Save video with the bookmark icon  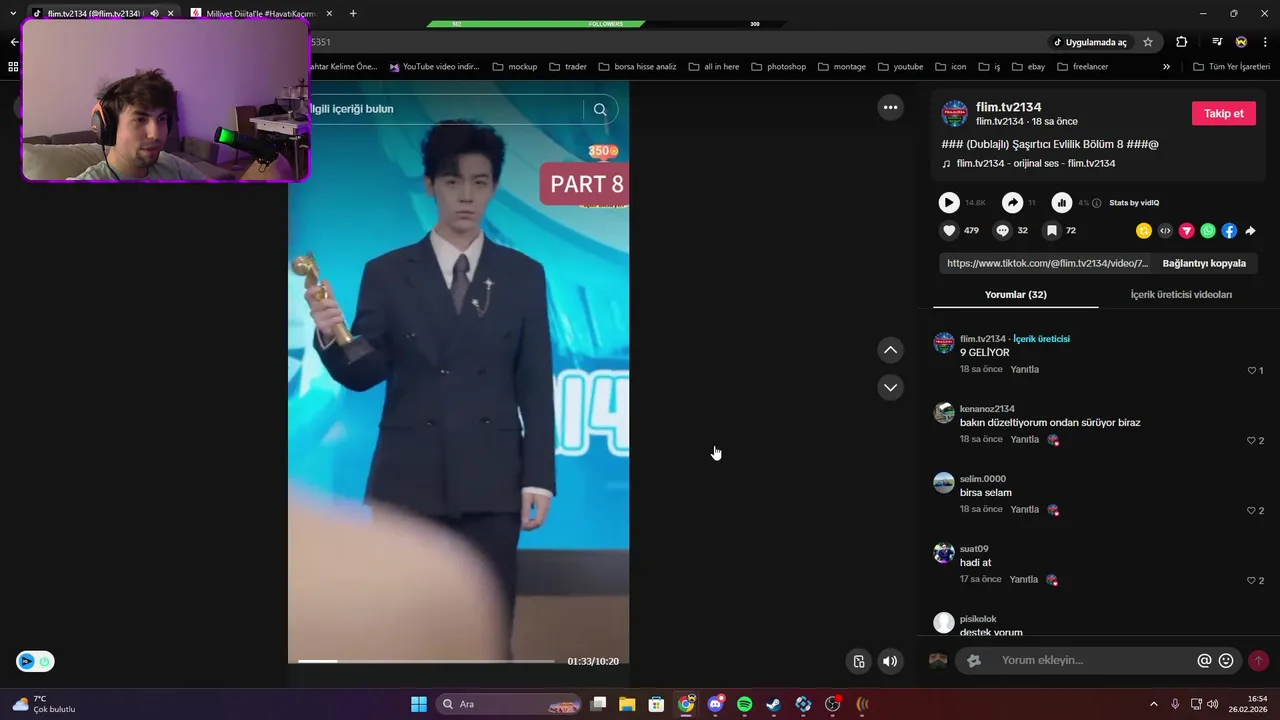[1051, 230]
